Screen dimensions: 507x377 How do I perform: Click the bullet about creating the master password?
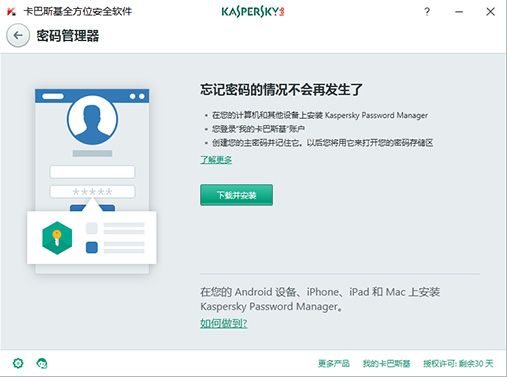point(323,143)
